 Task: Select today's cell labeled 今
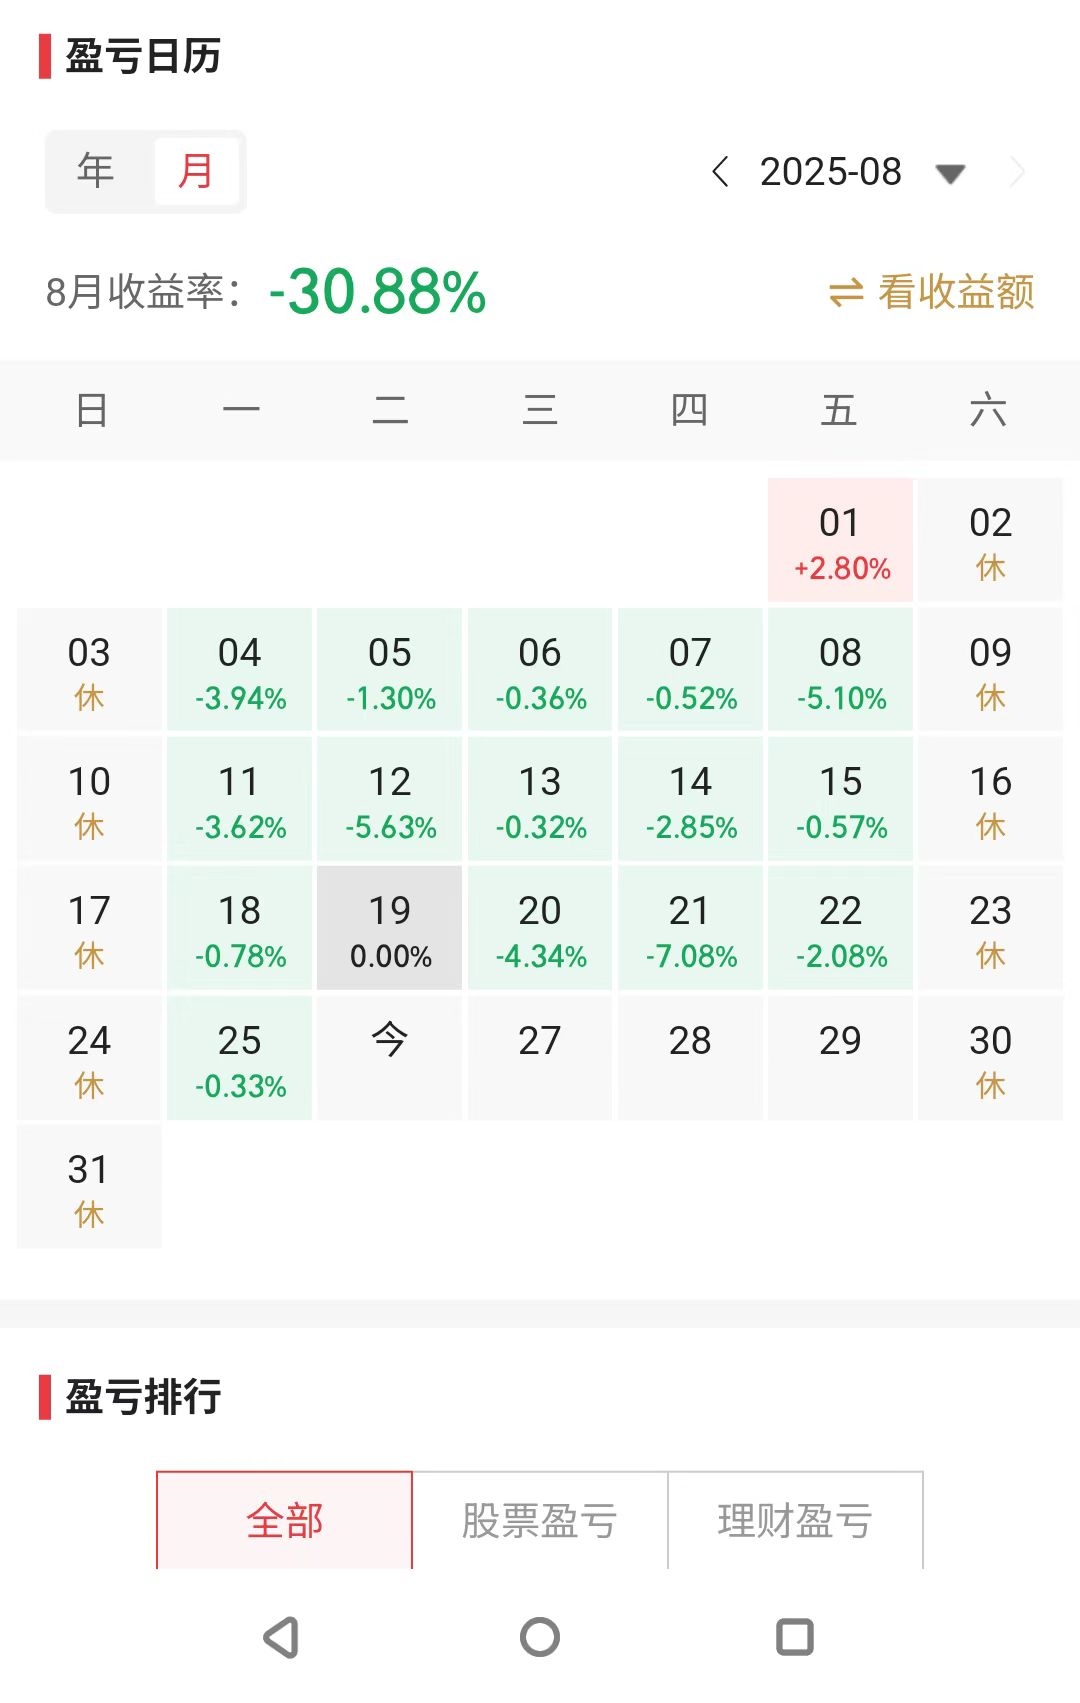pos(390,1058)
